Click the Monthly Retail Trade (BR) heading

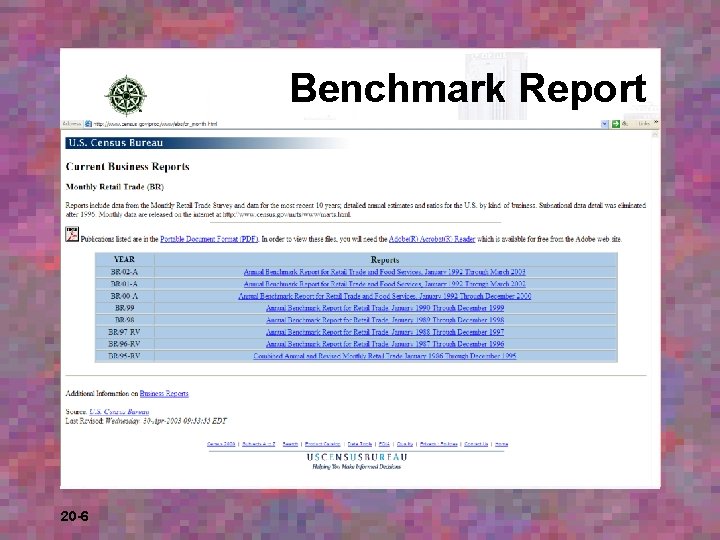pos(115,187)
